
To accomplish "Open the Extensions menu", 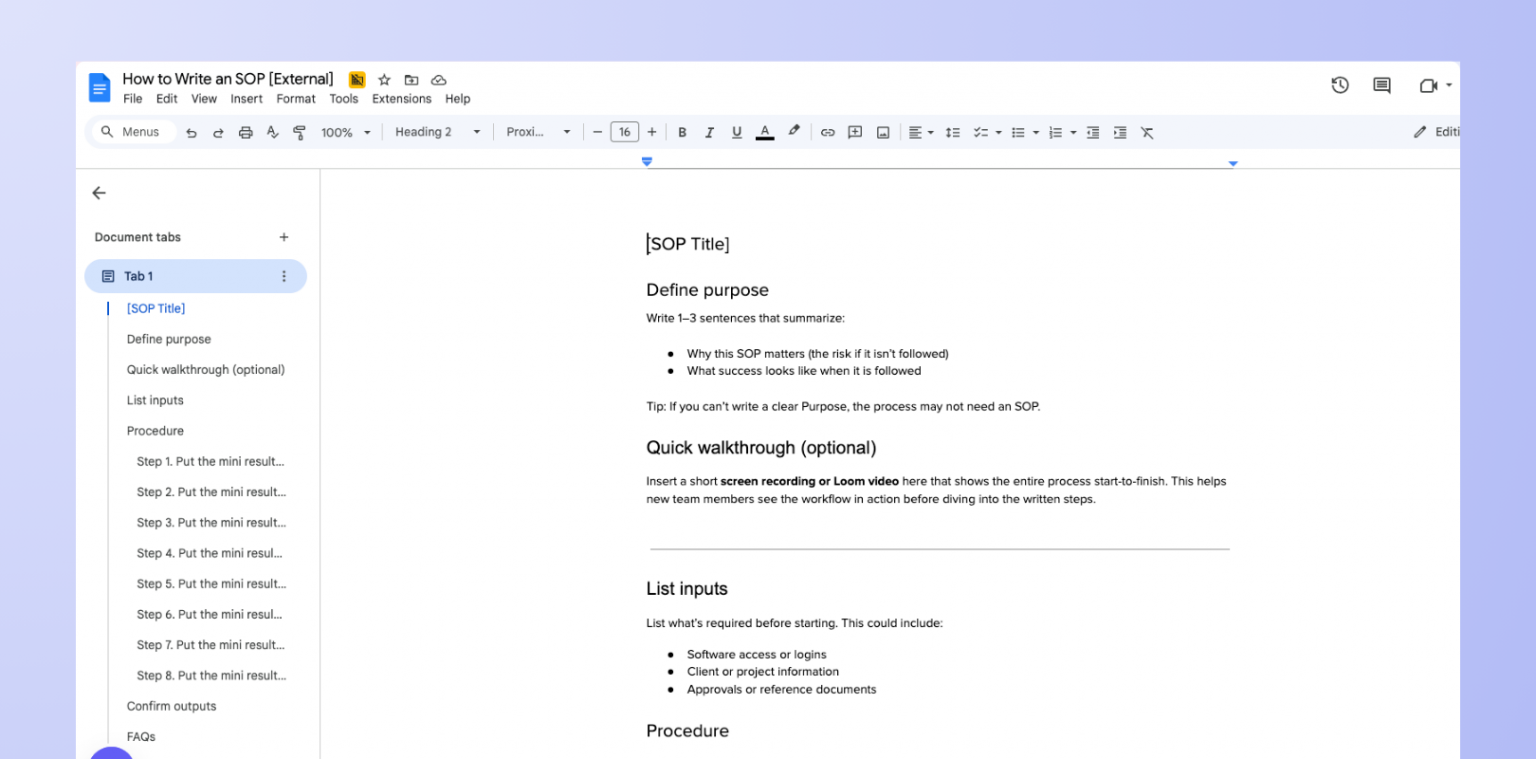I will 401,99.
